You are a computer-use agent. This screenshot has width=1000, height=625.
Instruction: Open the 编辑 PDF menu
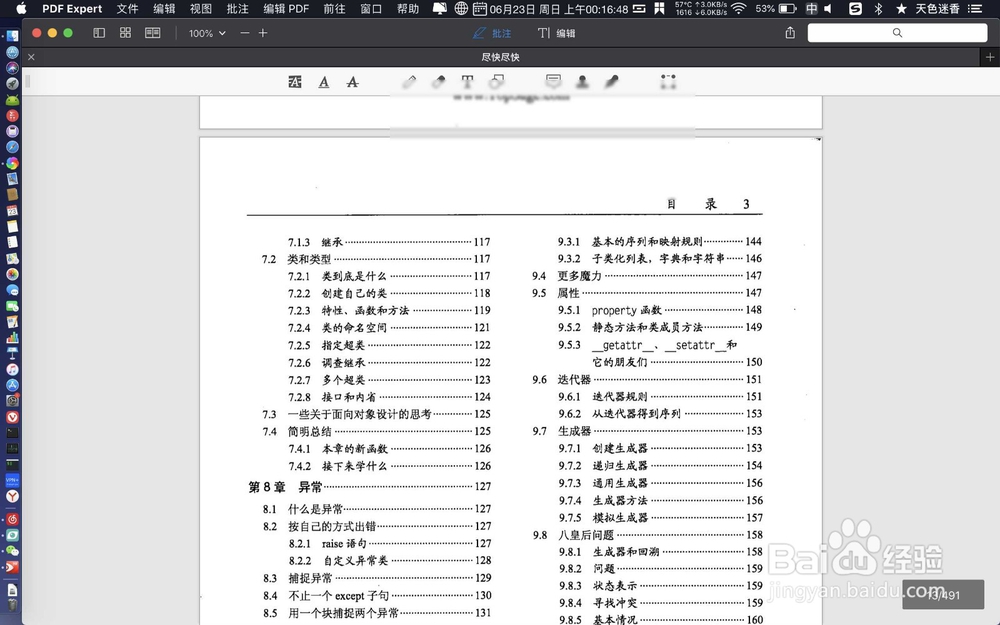(286, 8)
